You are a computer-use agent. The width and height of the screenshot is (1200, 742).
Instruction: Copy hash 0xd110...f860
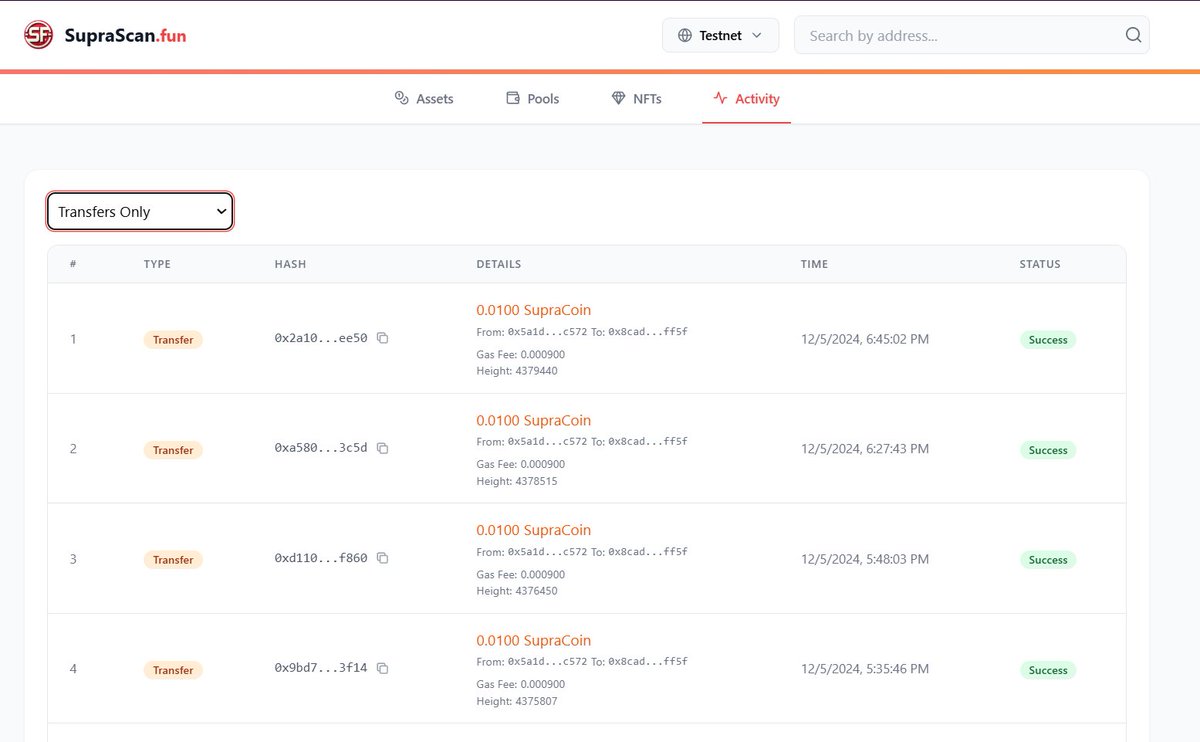(x=382, y=558)
